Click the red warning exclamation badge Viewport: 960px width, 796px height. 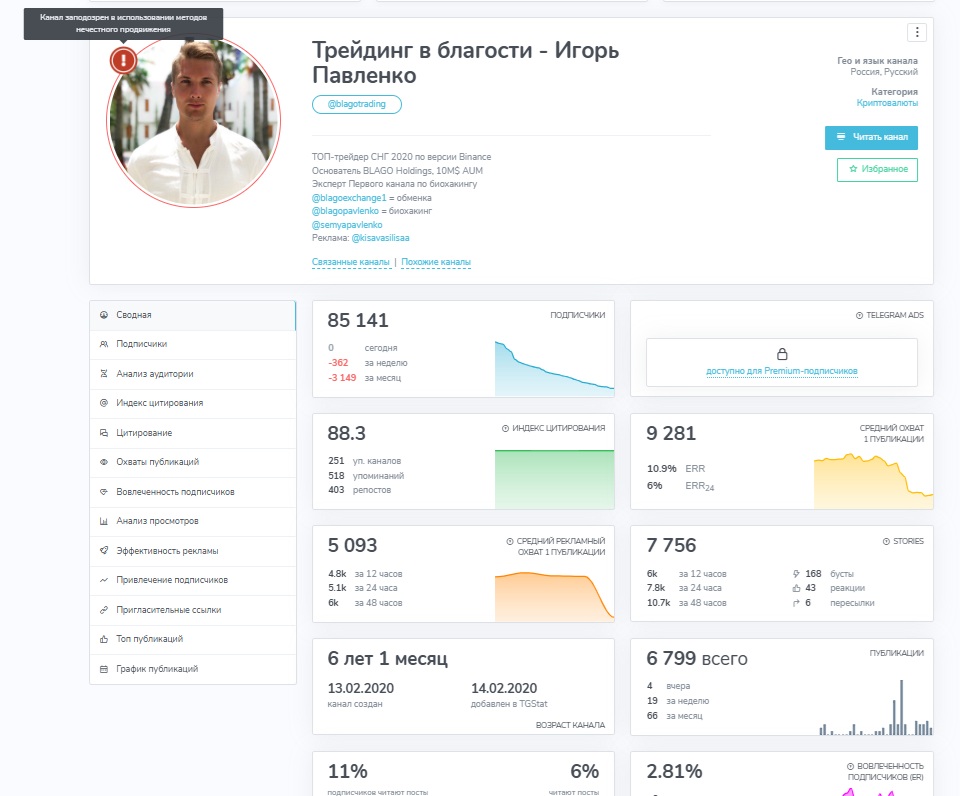[124, 60]
